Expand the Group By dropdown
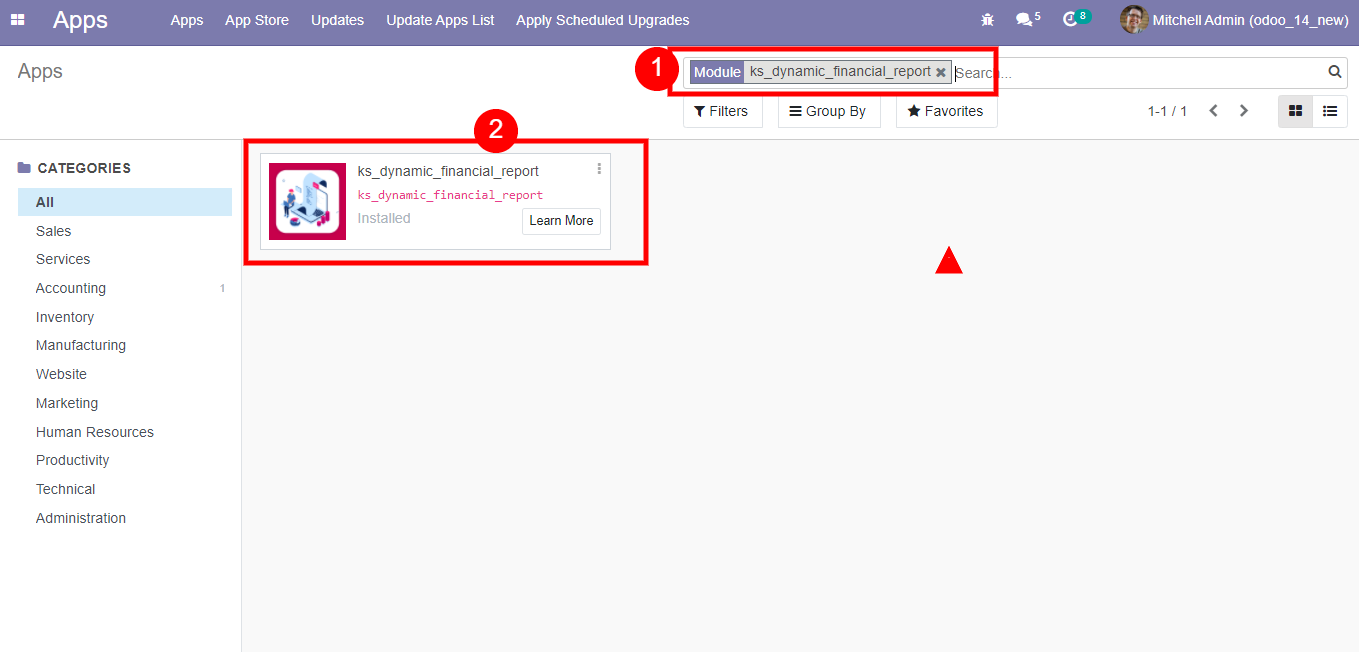The height and width of the screenshot is (652, 1359). [828, 111]
